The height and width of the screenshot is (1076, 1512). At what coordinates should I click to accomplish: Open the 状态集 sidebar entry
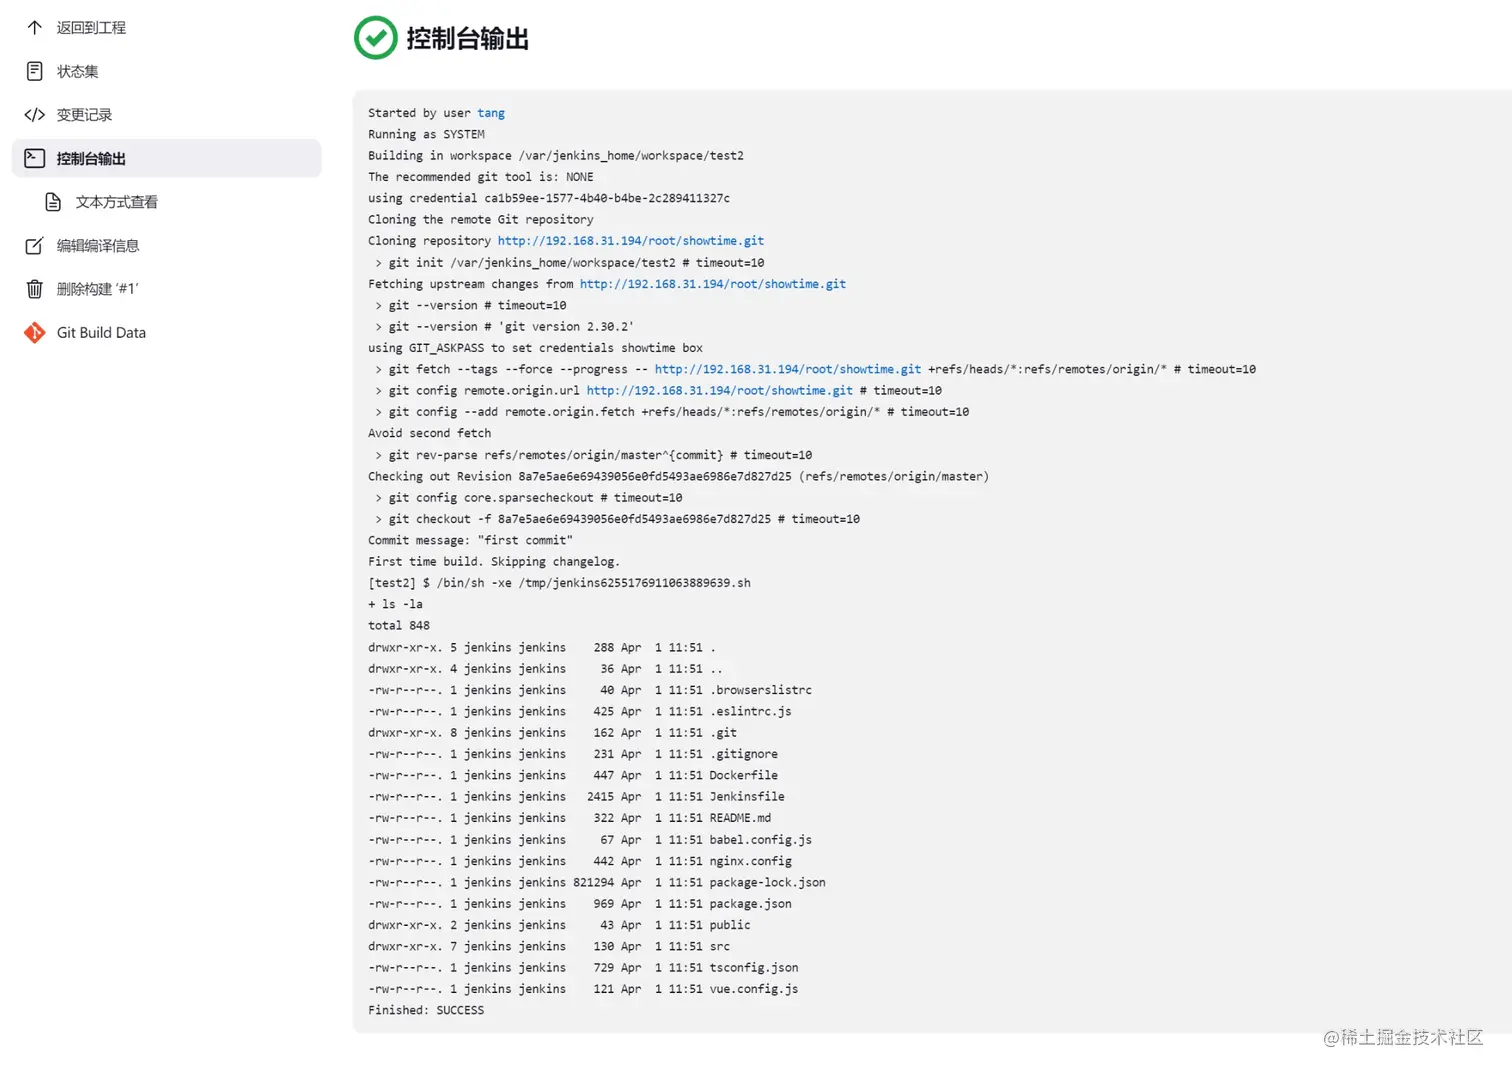click(x=166, y=71)
